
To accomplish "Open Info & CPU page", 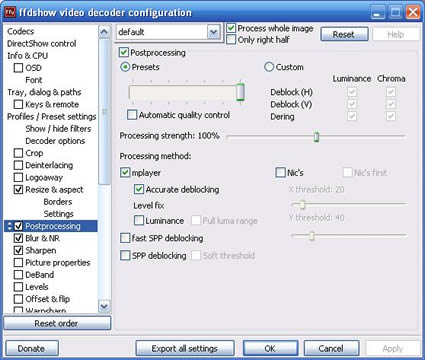I will (x=28, y=56).
